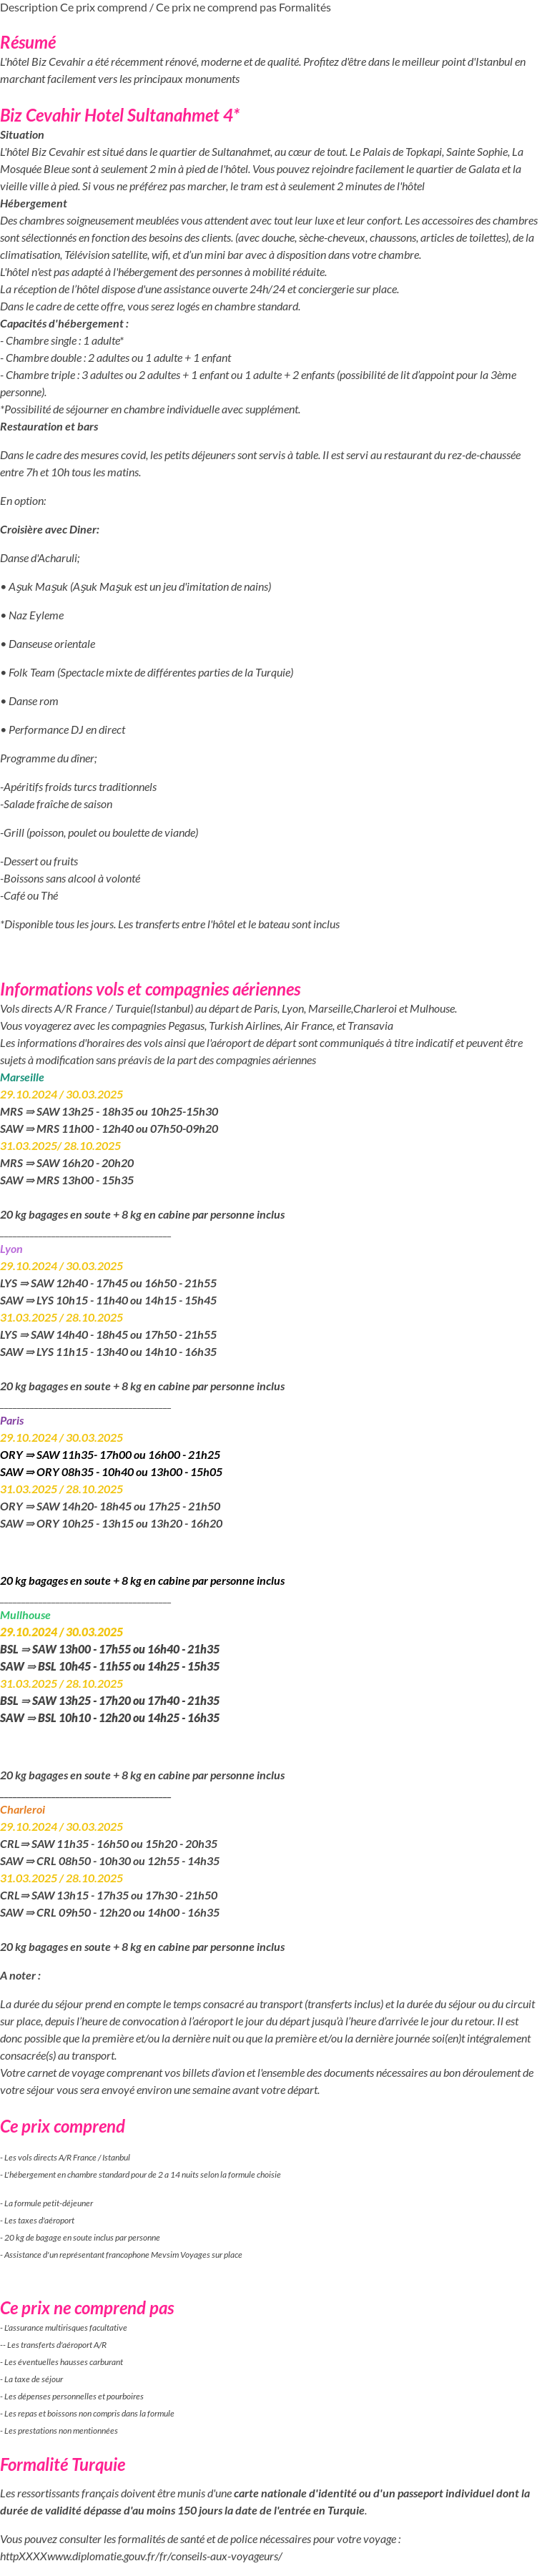Click the Croisière avec Diner option title
The width and height of the screenshot is (542, 2576).
50,529
